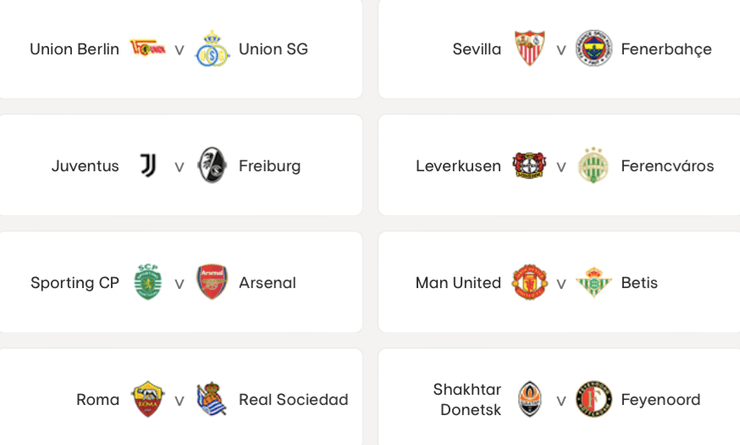
Task: Click the Feyenoord club badge
Action: pyautogui.click(x=593, y=400)
